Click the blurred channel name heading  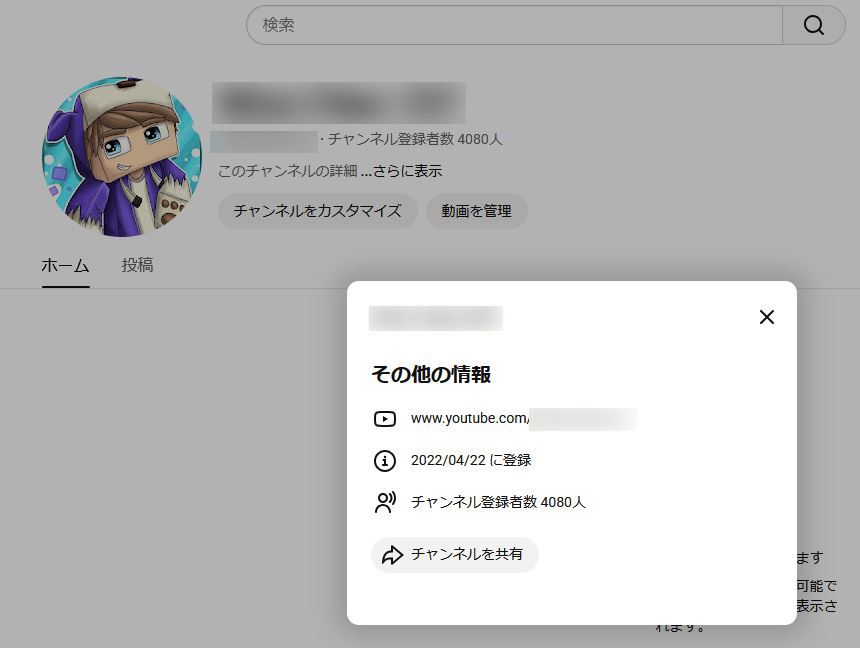click(338, 103)
